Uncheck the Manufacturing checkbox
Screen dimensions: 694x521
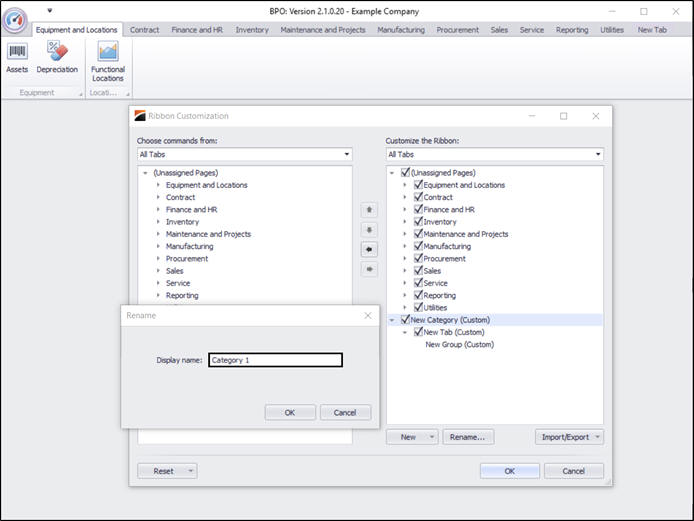[418, 246]
